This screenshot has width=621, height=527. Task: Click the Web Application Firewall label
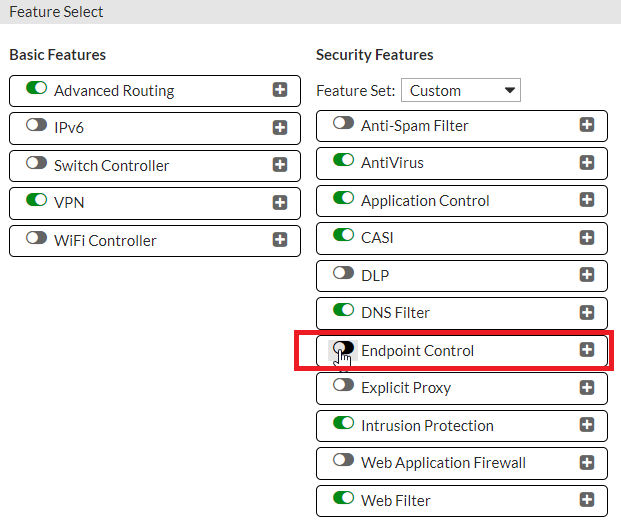(x=443, y=463)
